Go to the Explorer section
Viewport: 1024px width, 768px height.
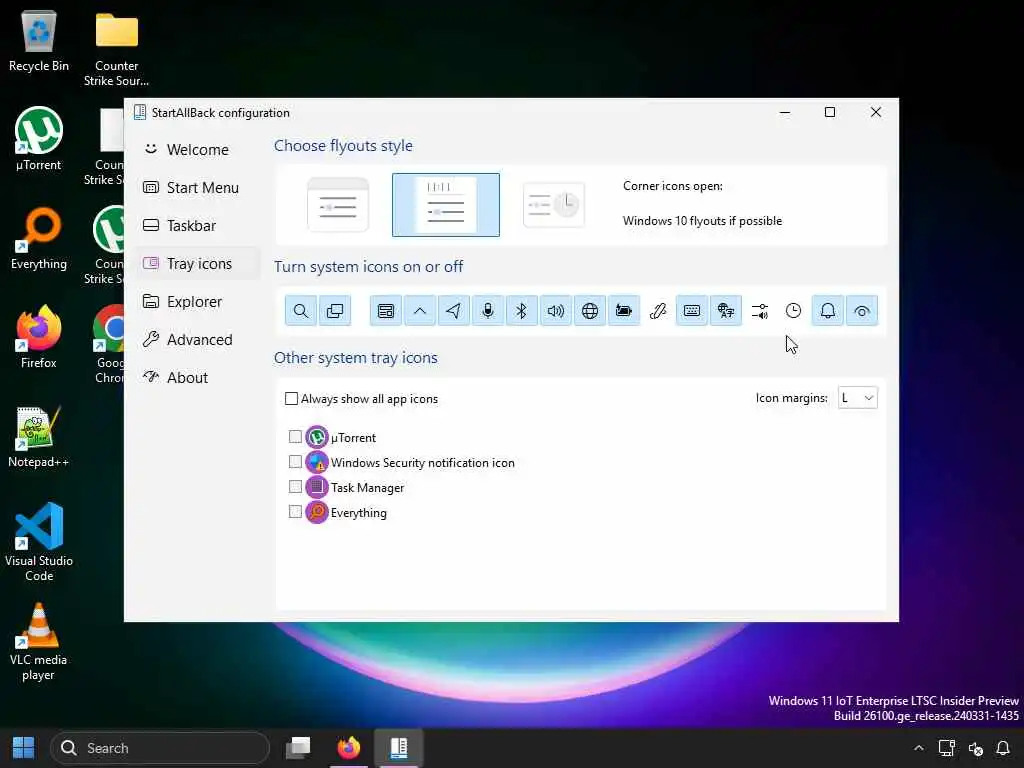pyautogui.click(x=199, y=302)
